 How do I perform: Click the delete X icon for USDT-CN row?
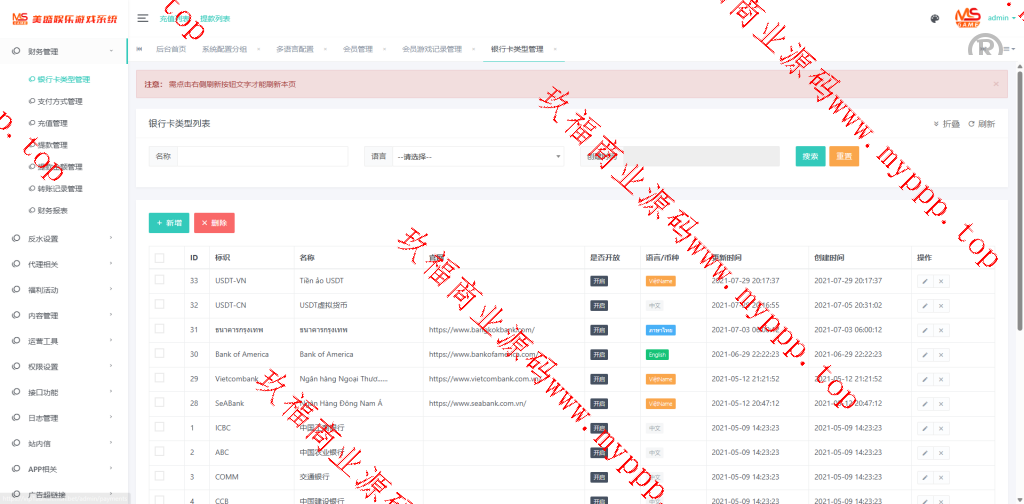click(941, 305)
